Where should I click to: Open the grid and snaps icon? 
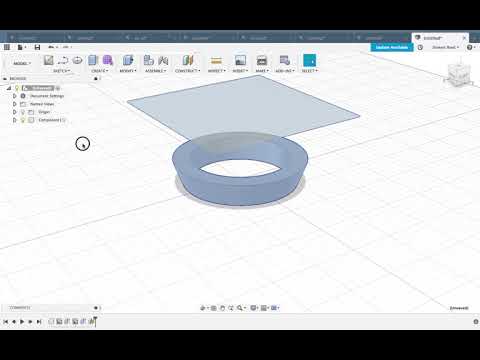[264, 308]
